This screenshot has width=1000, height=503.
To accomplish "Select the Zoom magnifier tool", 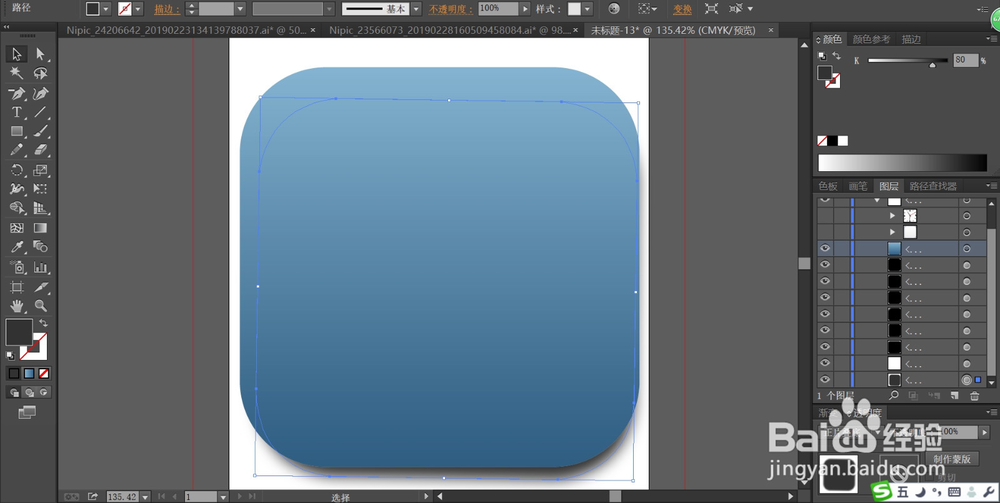I will [x=41, y=306].
